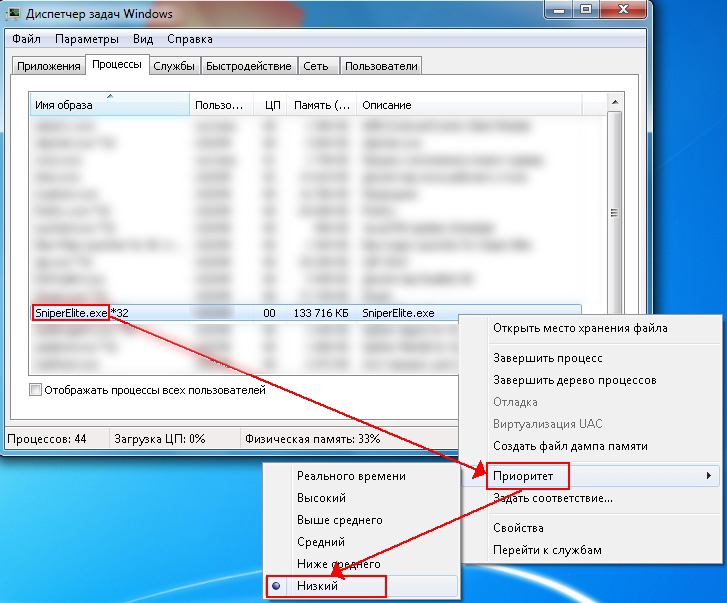Open the Параметры menu
This screenshot has height=603, width=727.
coord(87,40)
